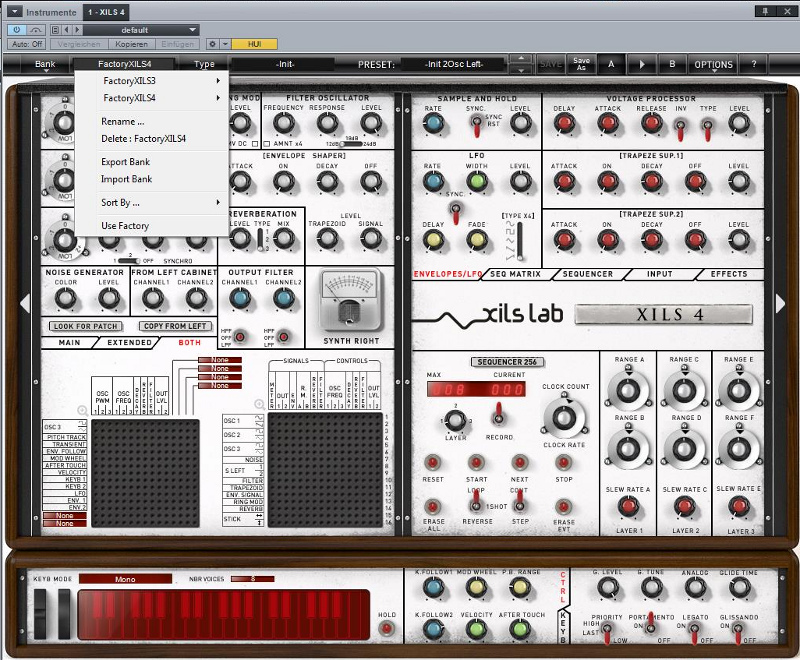
Task: Click the bypass curve icon beside power
Action: pyautogui.click(x=35, y=30)
